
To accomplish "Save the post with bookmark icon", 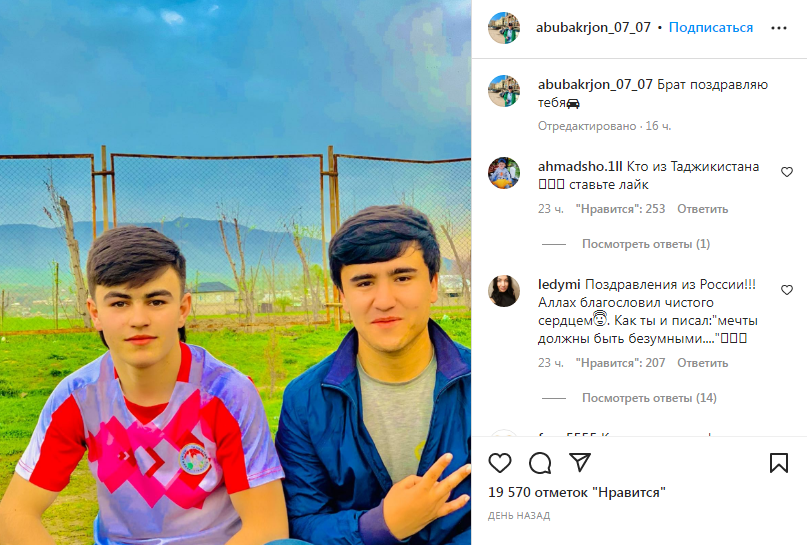I will (x=779, y=463).
